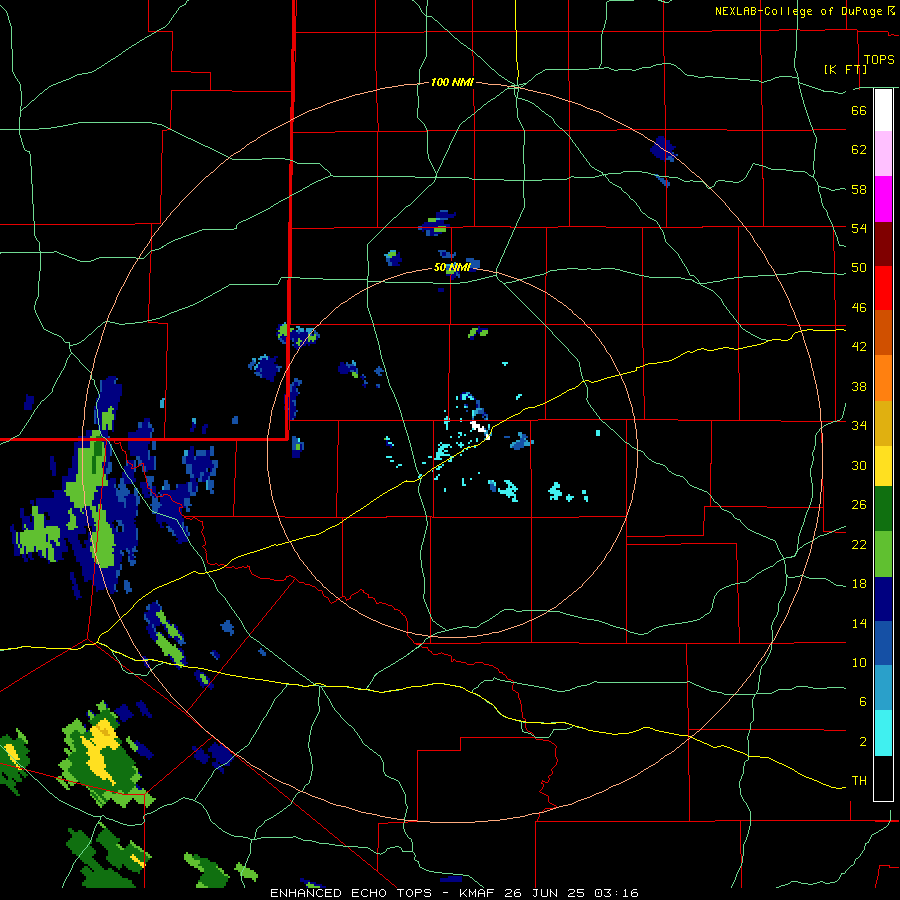Click the legend value 10
The image size is (900, 900).
pos(859,663)
